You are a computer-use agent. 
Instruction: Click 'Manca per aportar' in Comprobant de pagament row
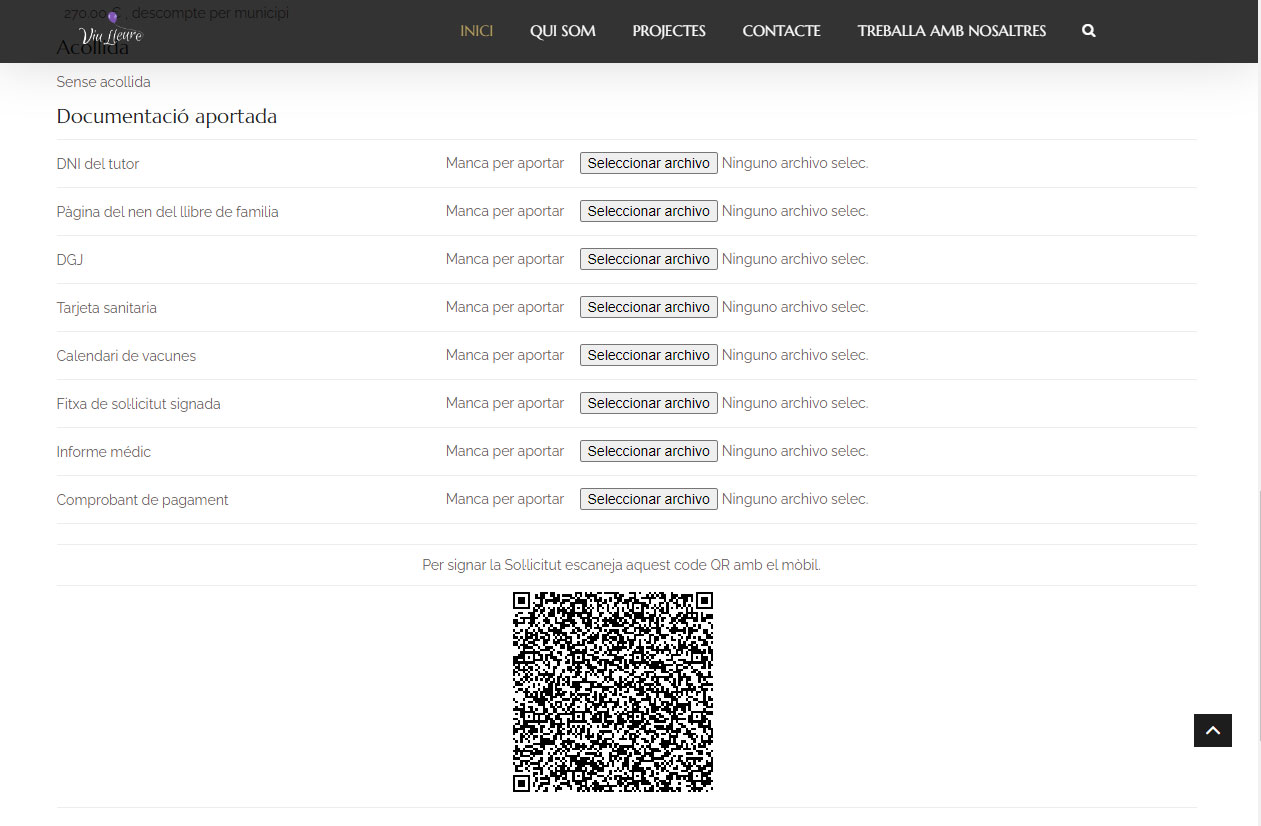[x=505, y=499]
